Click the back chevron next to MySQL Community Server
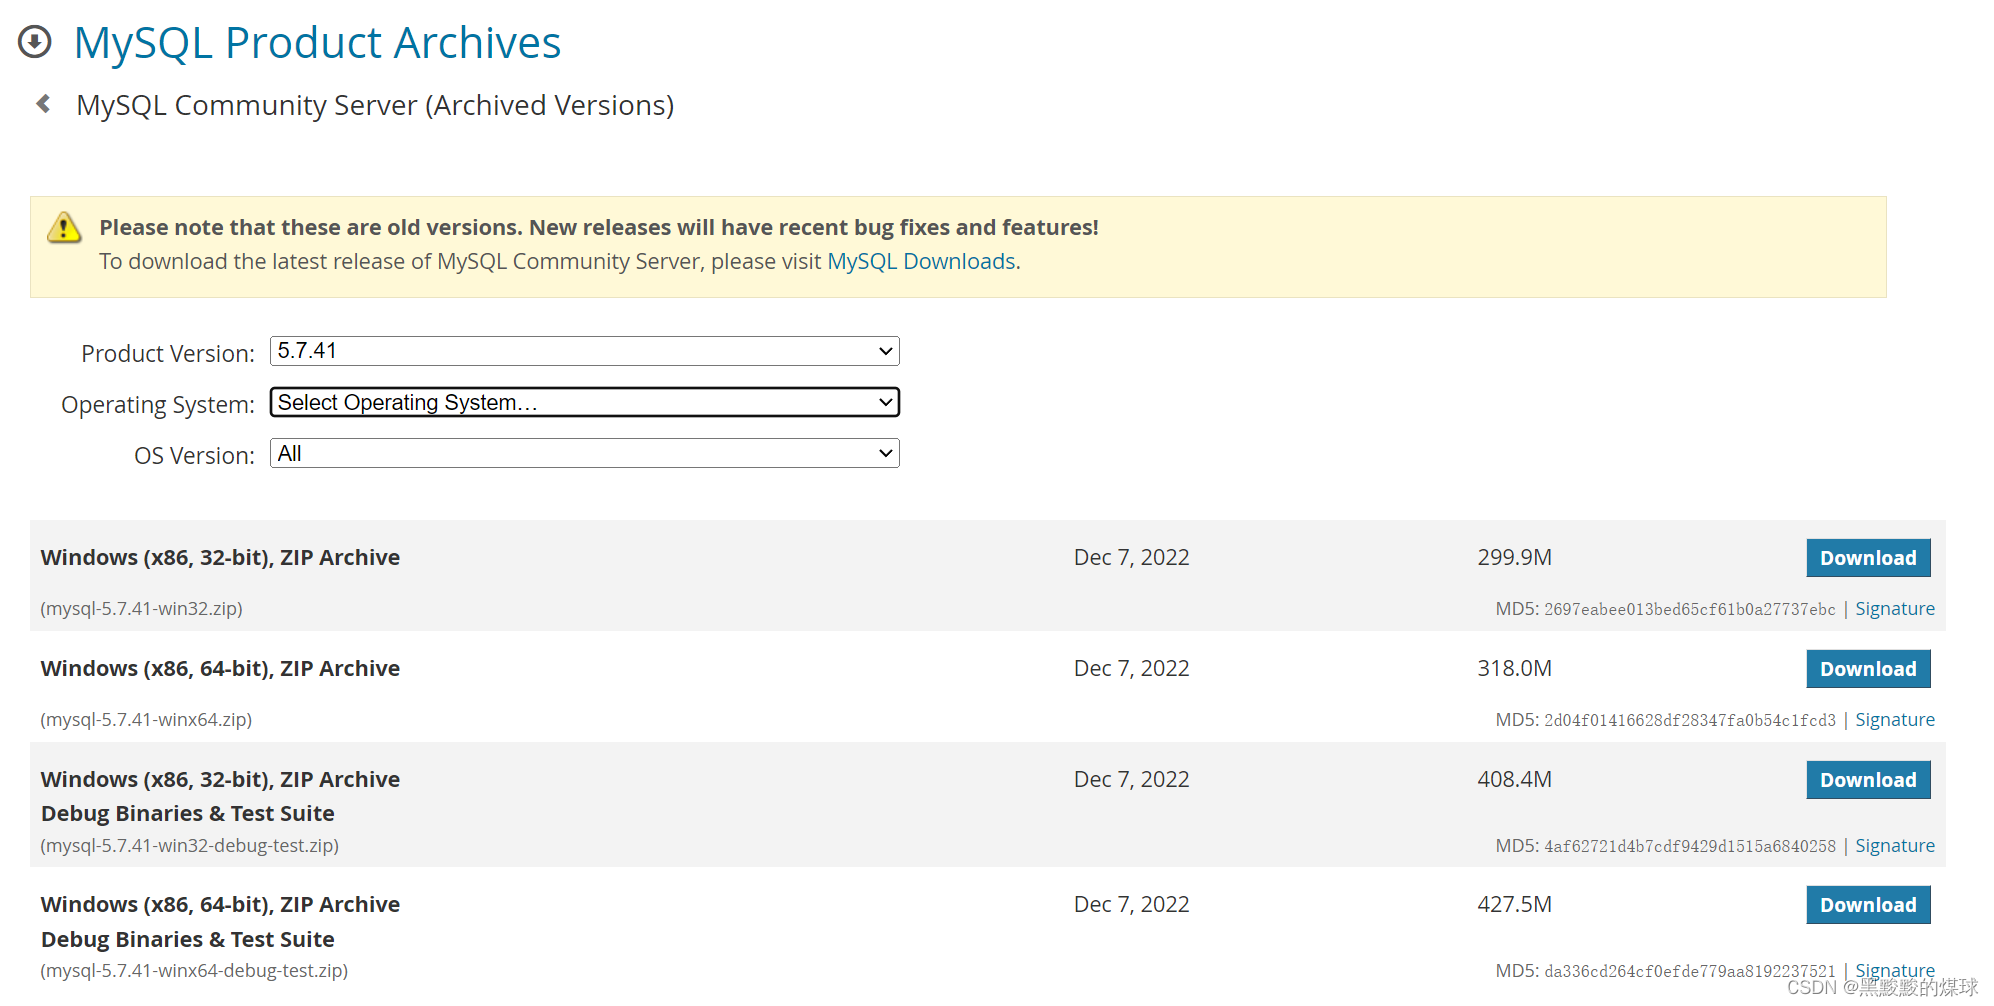This screenshot has height=1006, width=1994. 42,103
